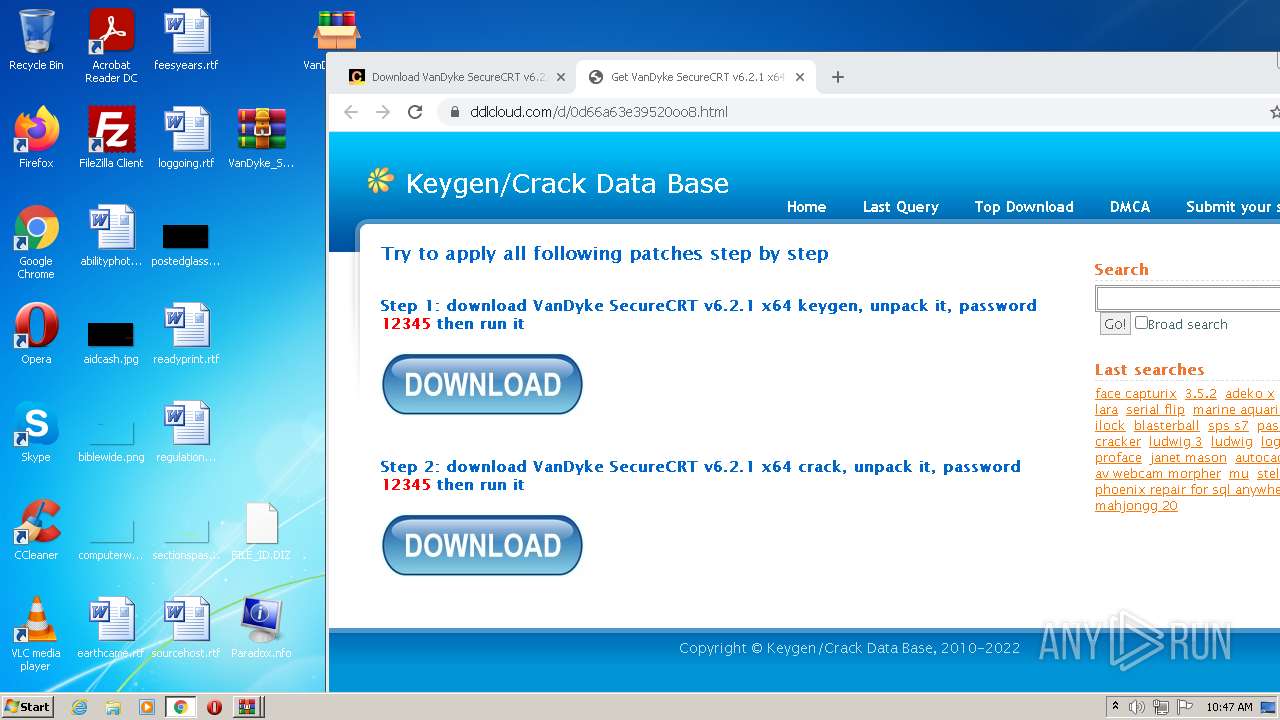Switch to Opera in the taskbar
Screen dimensions: 1280x720
click(214, 707)
